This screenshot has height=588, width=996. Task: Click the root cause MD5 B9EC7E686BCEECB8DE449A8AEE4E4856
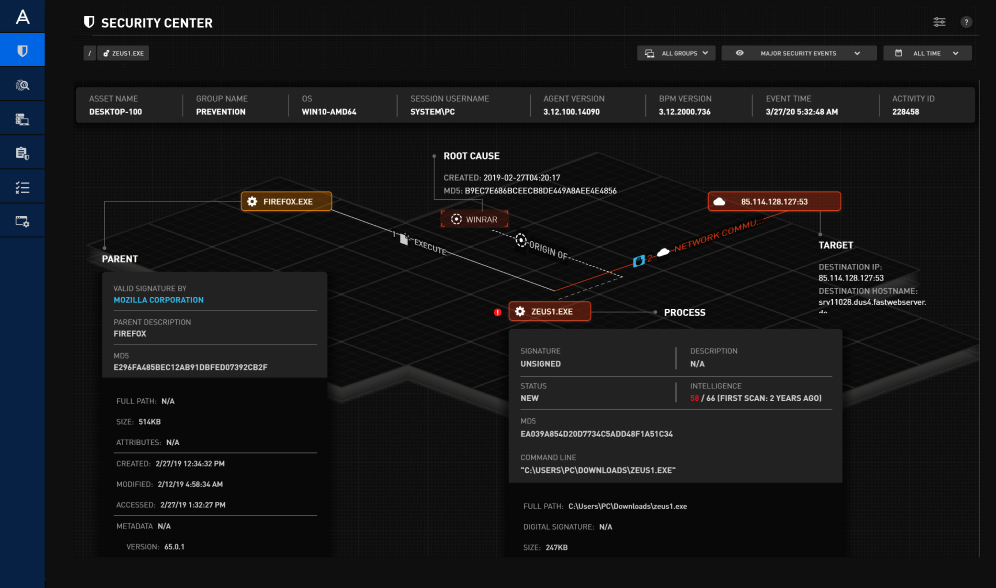[541, 190]
